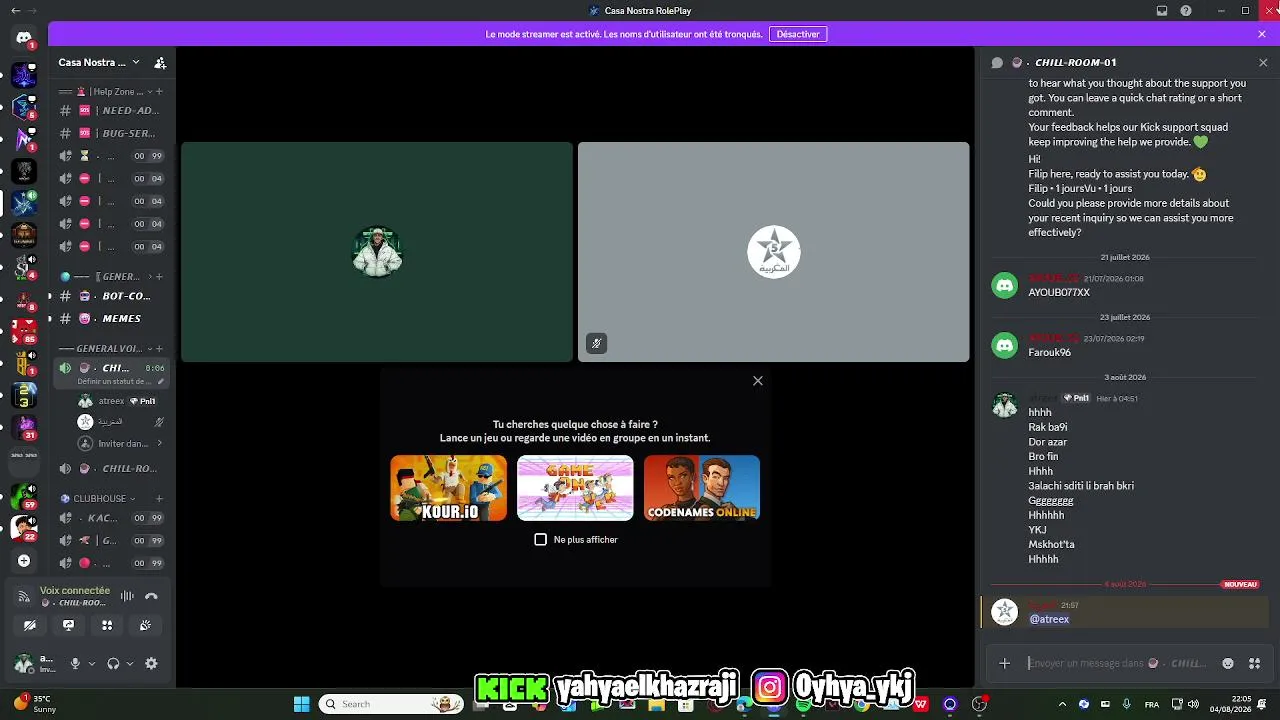
Task: Click the Windows taskbar Search box
Action: (x=391, y=704)
